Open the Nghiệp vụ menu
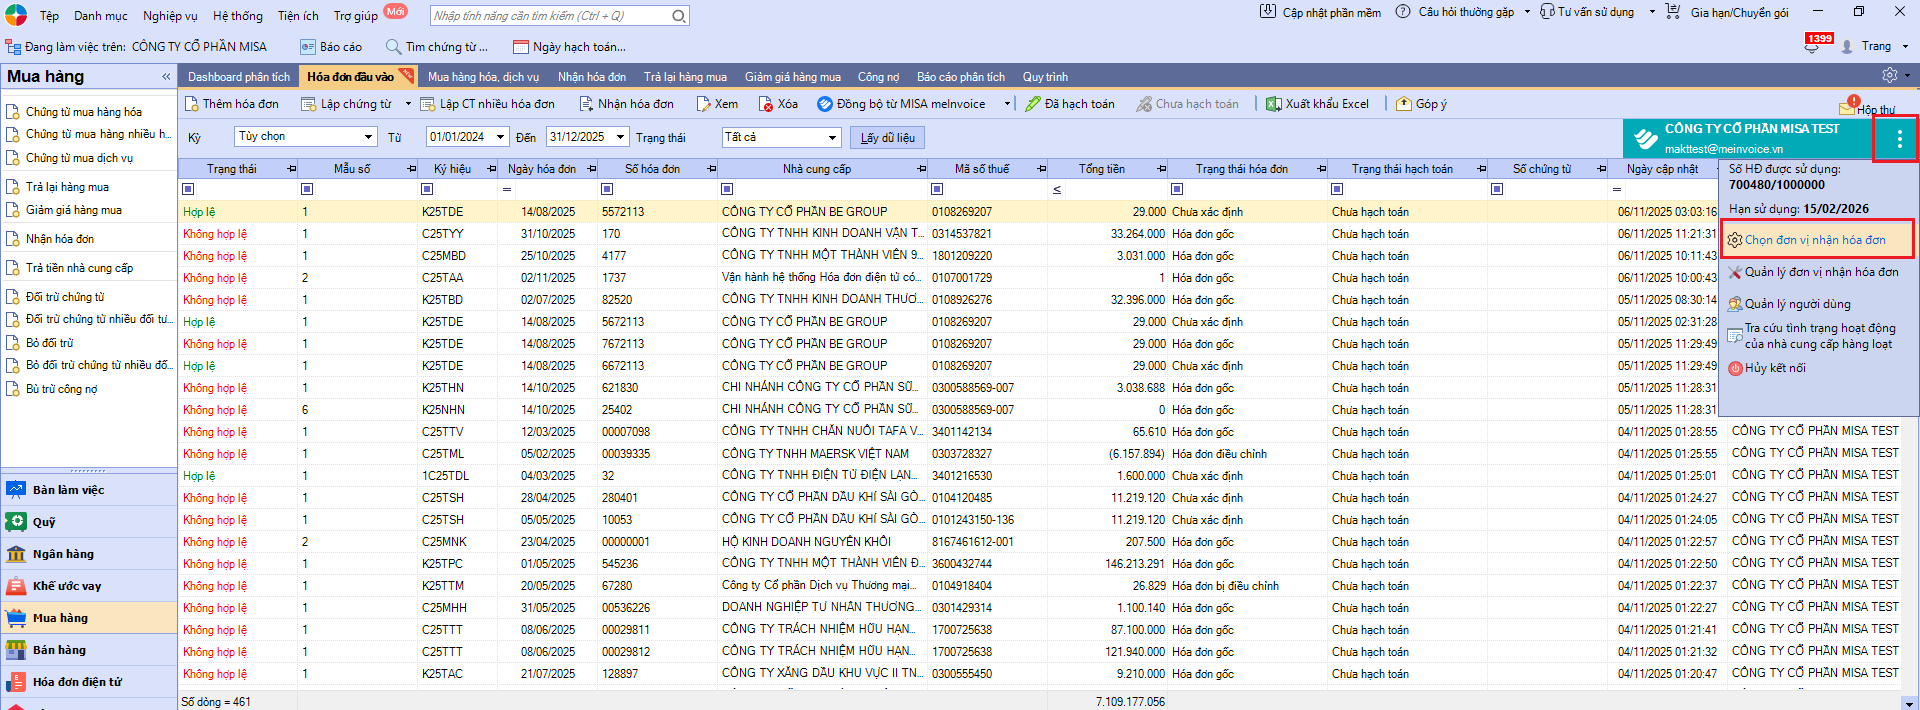This screenshot has width=1920, height=710. [x=170, y=15]
